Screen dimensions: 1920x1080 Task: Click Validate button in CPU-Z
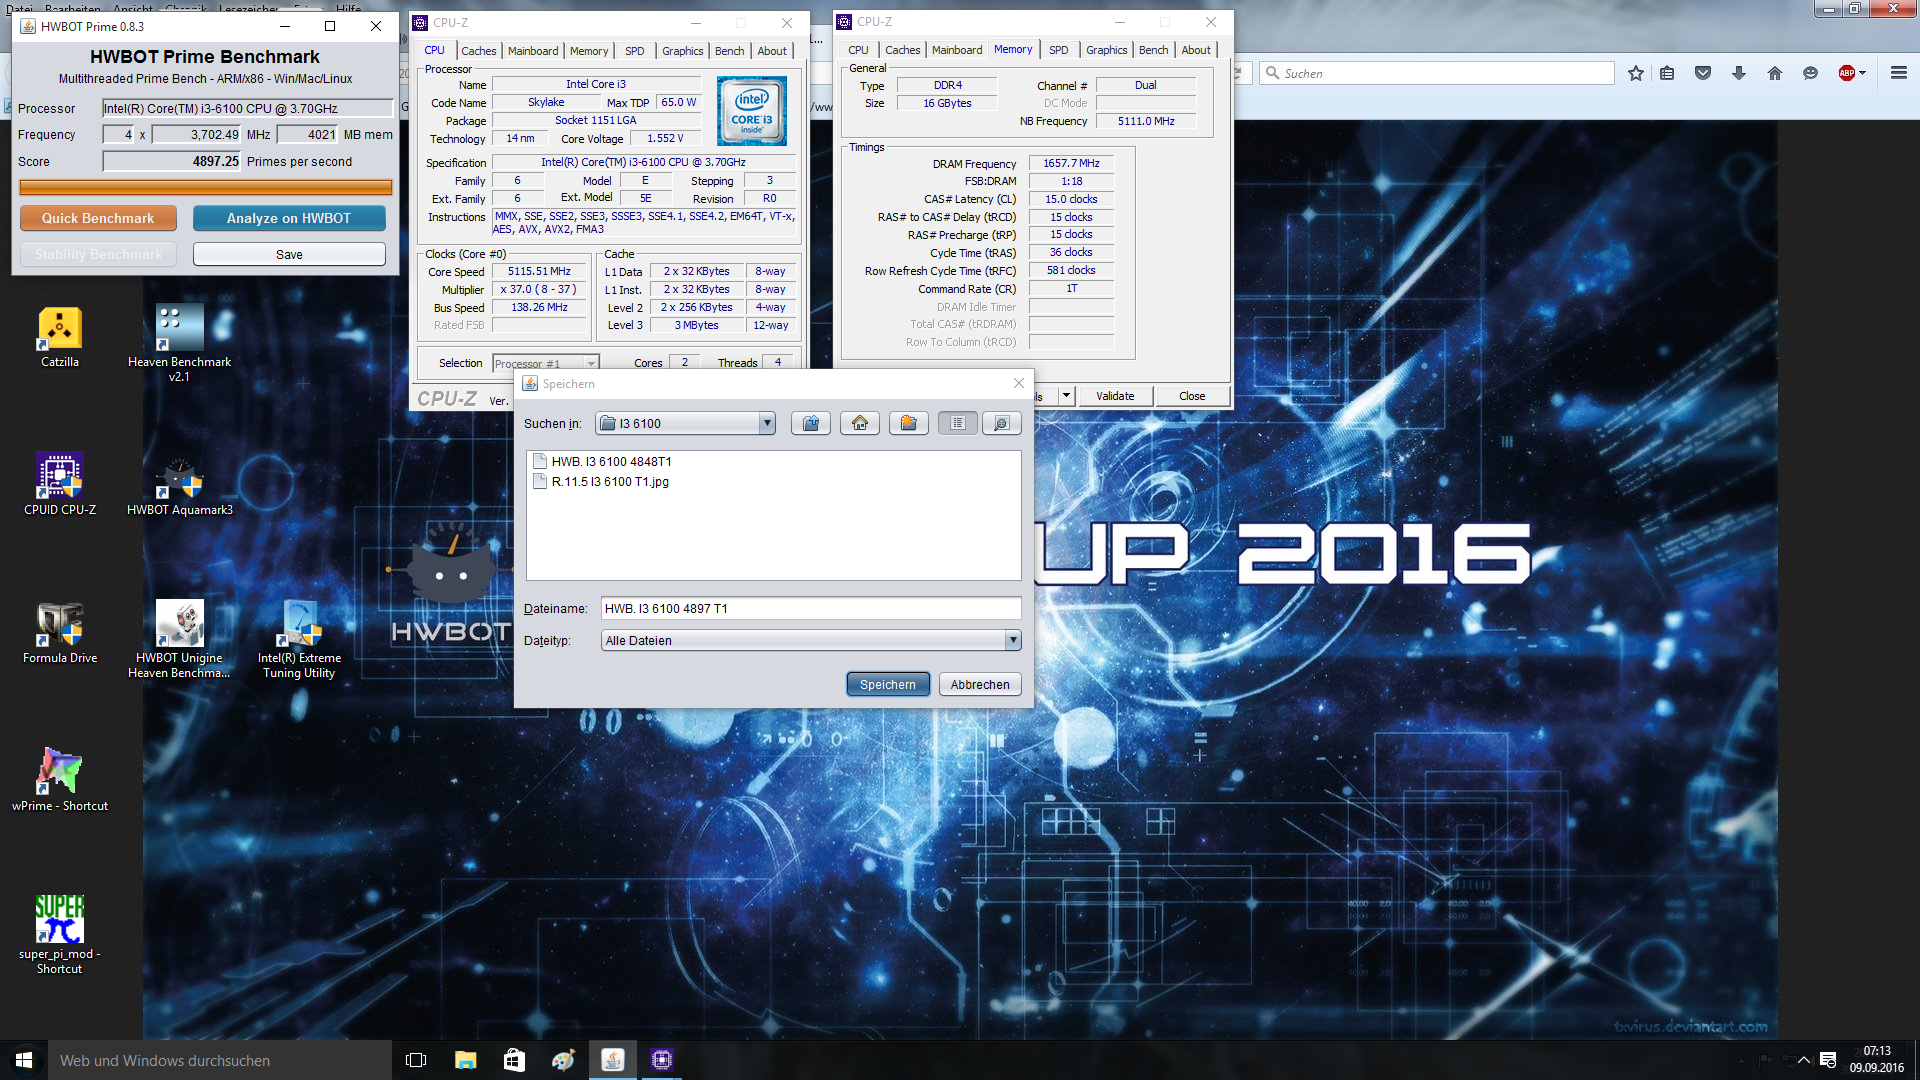pyautogui.click(x=1115, y=396)
